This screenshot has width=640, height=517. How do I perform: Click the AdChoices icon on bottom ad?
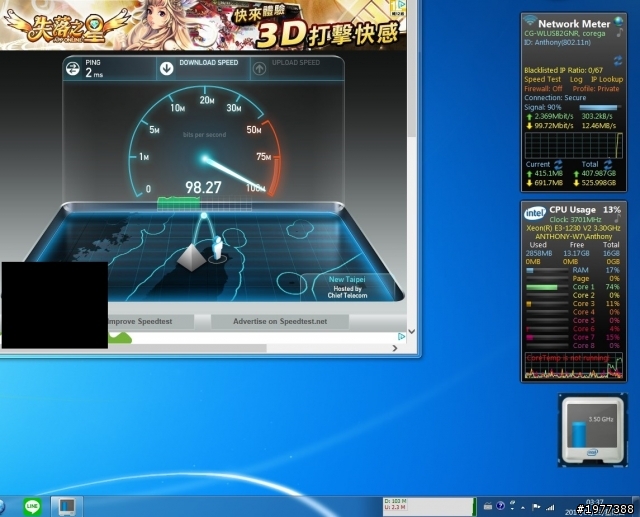[x=401, y=337]
